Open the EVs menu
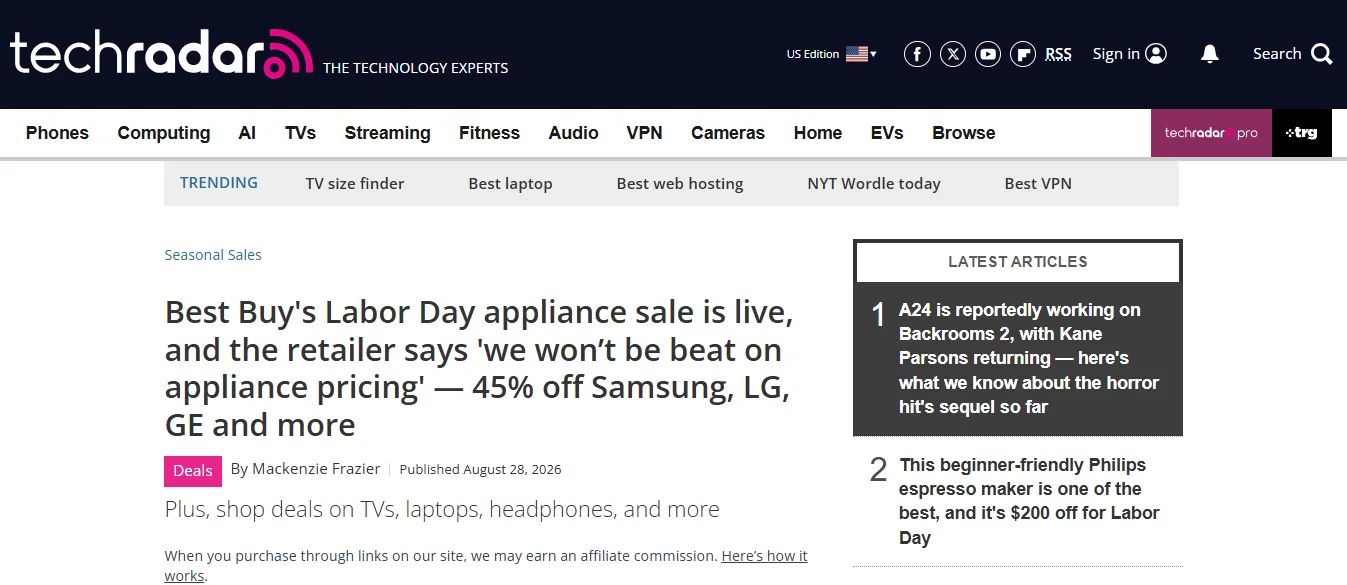The height and width of the screenshot is (585, 1347). tap(887, 133)
